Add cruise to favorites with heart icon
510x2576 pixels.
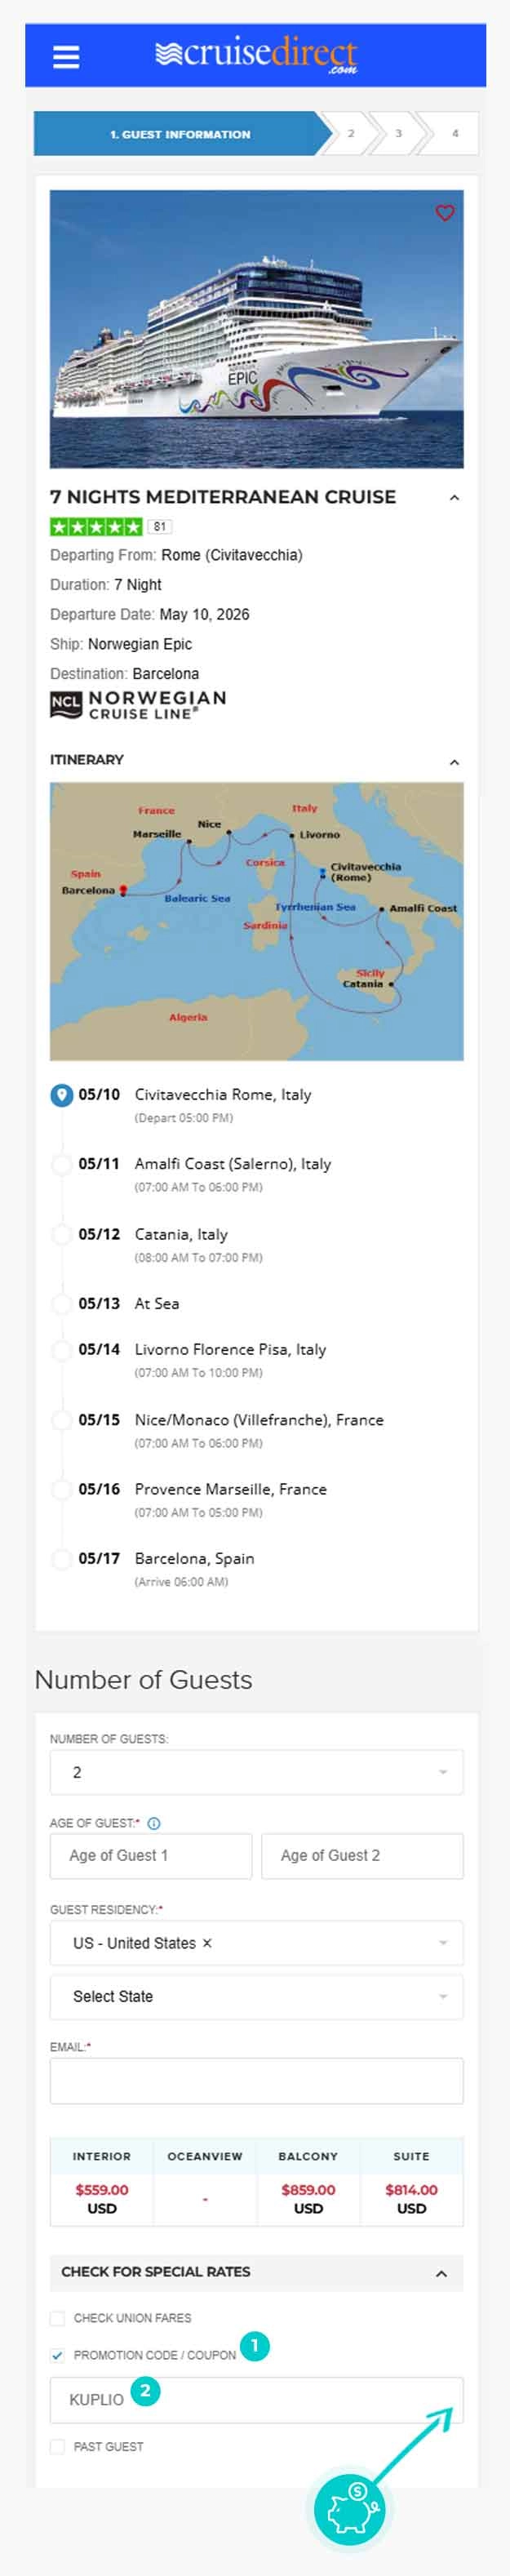445,213
